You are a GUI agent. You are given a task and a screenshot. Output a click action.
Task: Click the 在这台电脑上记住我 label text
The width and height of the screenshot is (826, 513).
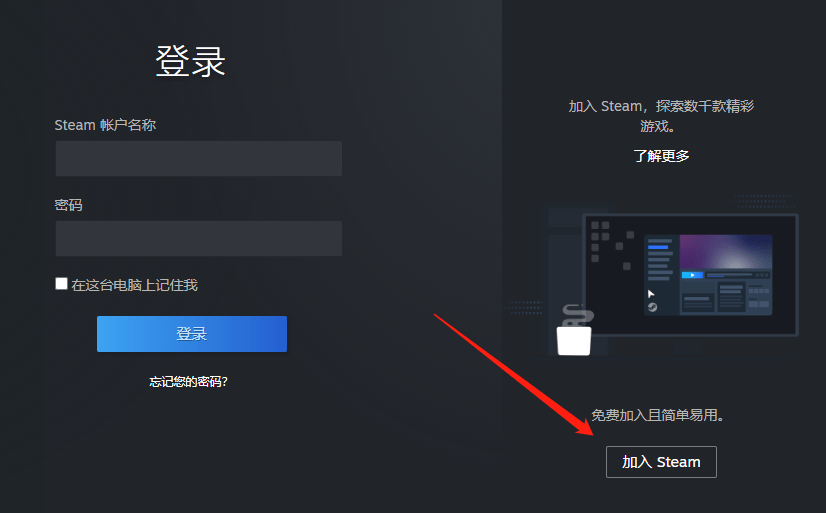pyautogui.click(x=134, y=285)
